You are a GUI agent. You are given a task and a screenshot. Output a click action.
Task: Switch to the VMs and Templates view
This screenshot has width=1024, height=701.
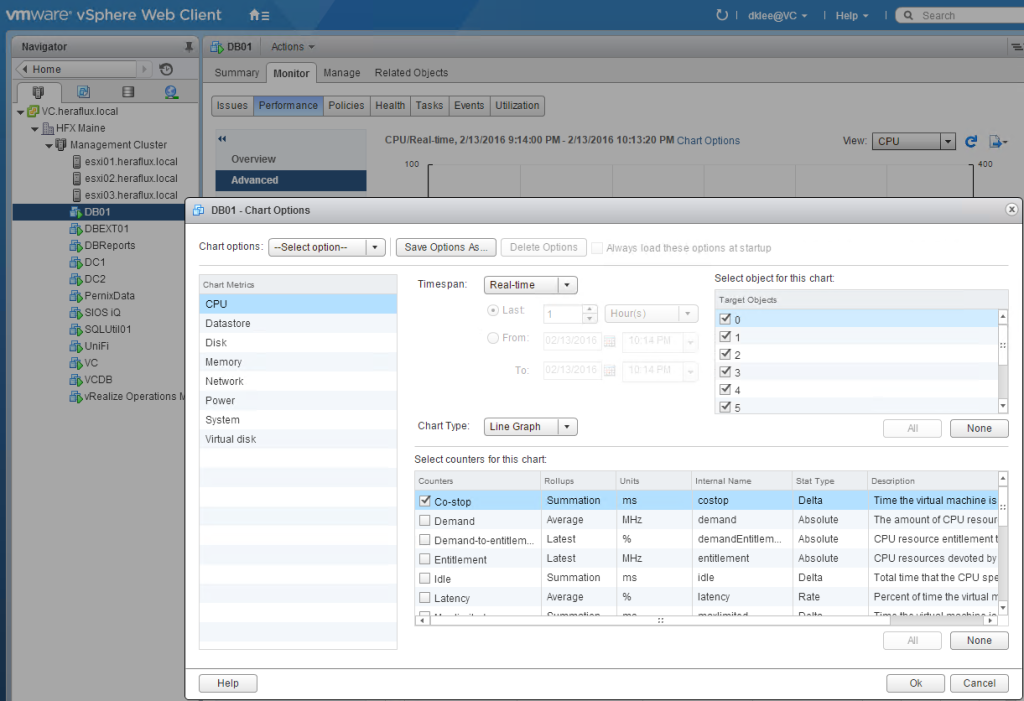point(83,91)
